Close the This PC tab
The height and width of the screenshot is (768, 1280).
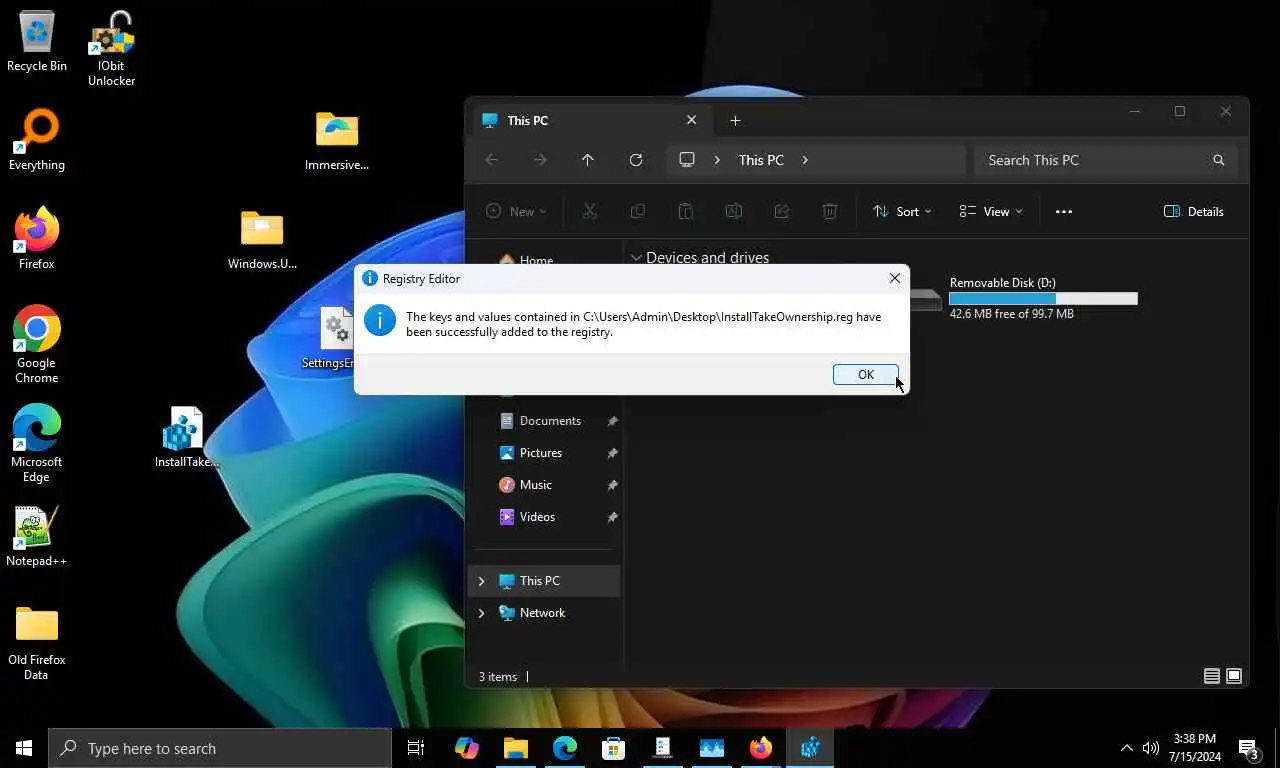(691, 120)
